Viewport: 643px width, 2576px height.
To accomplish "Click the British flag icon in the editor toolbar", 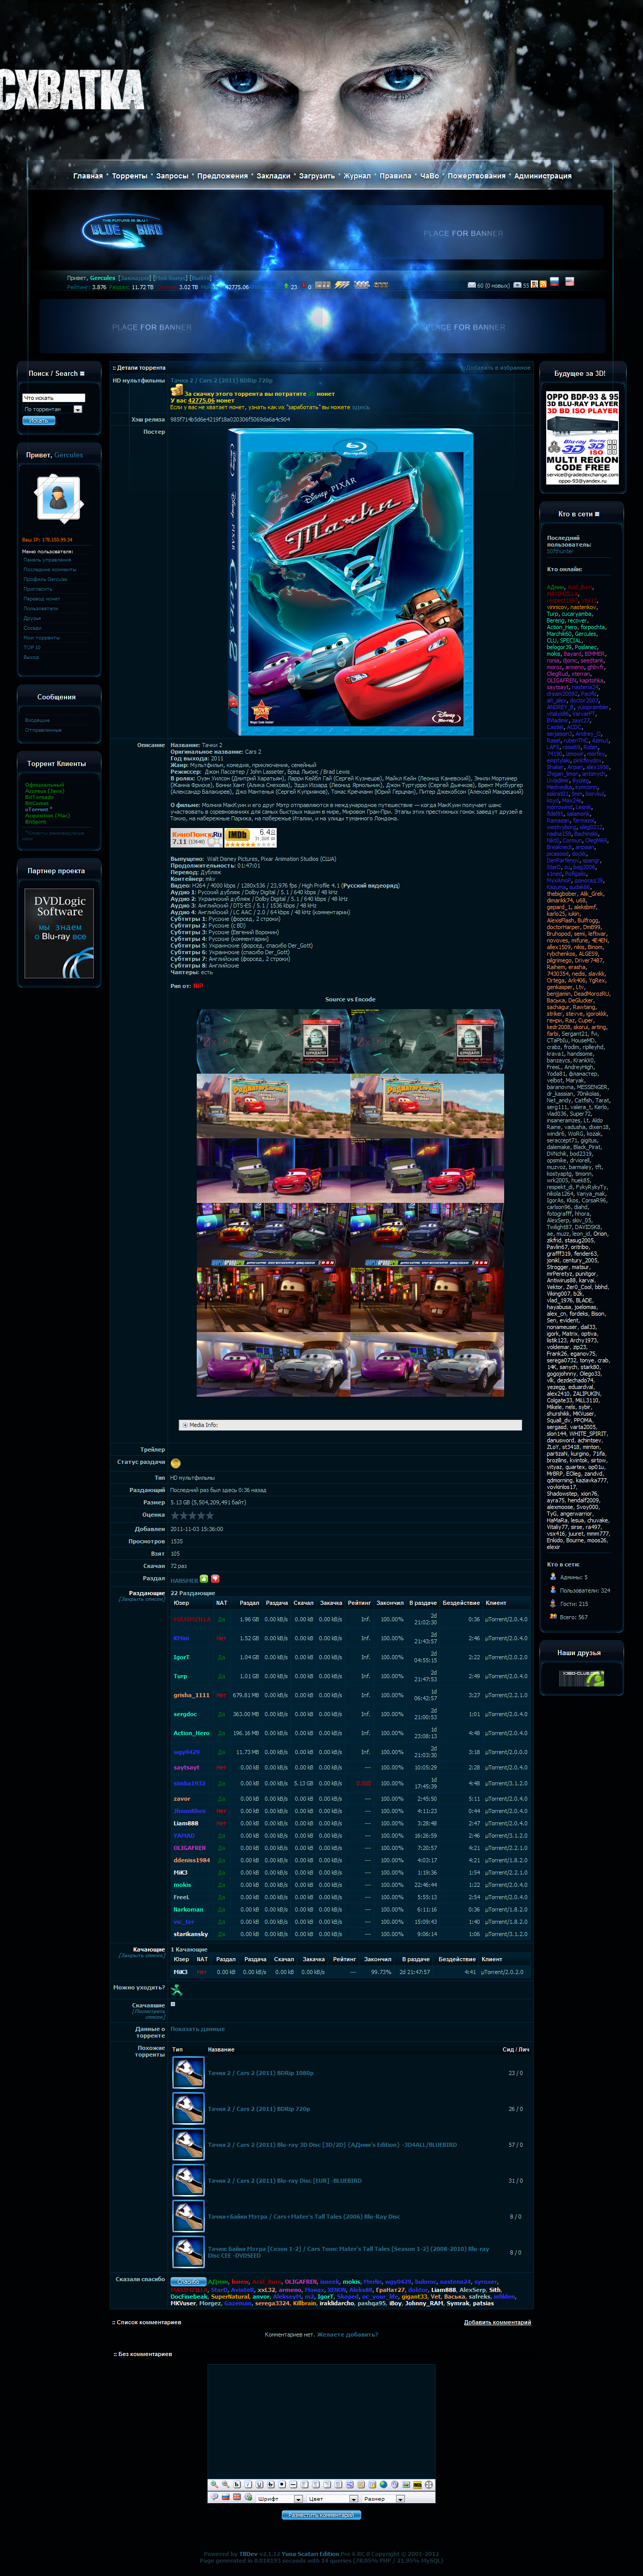I will (237, 2497).
